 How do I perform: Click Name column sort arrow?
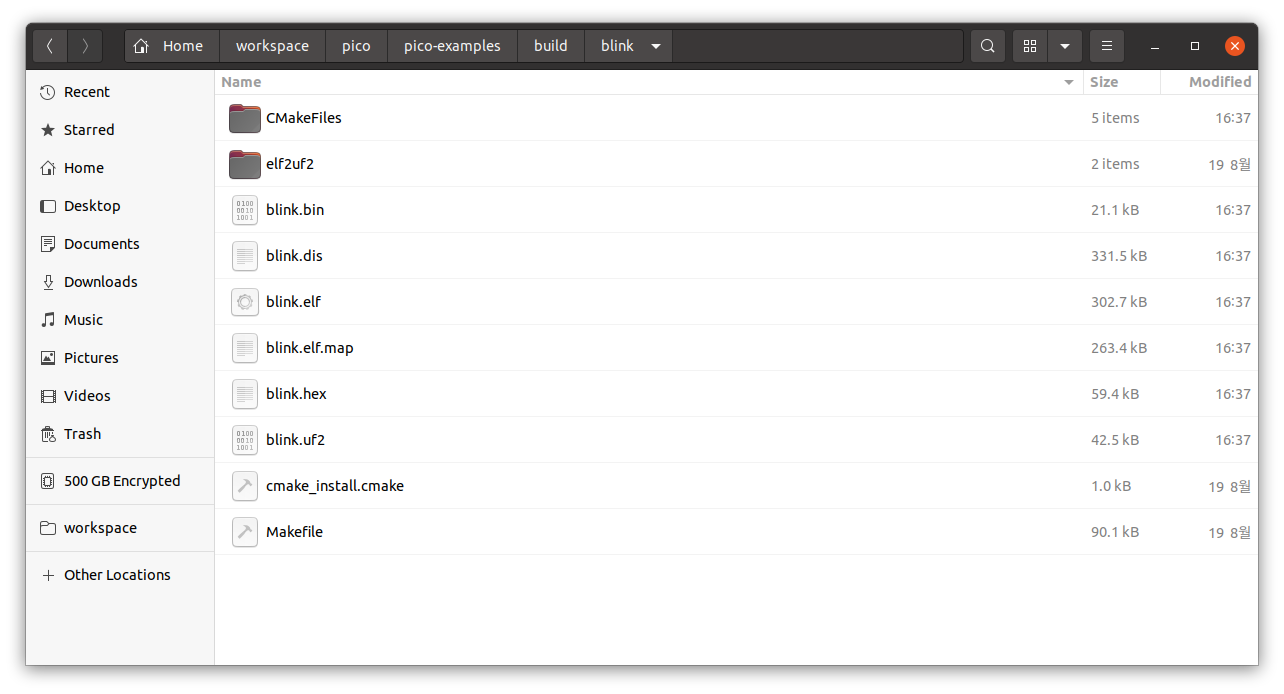pos(1069,83)
